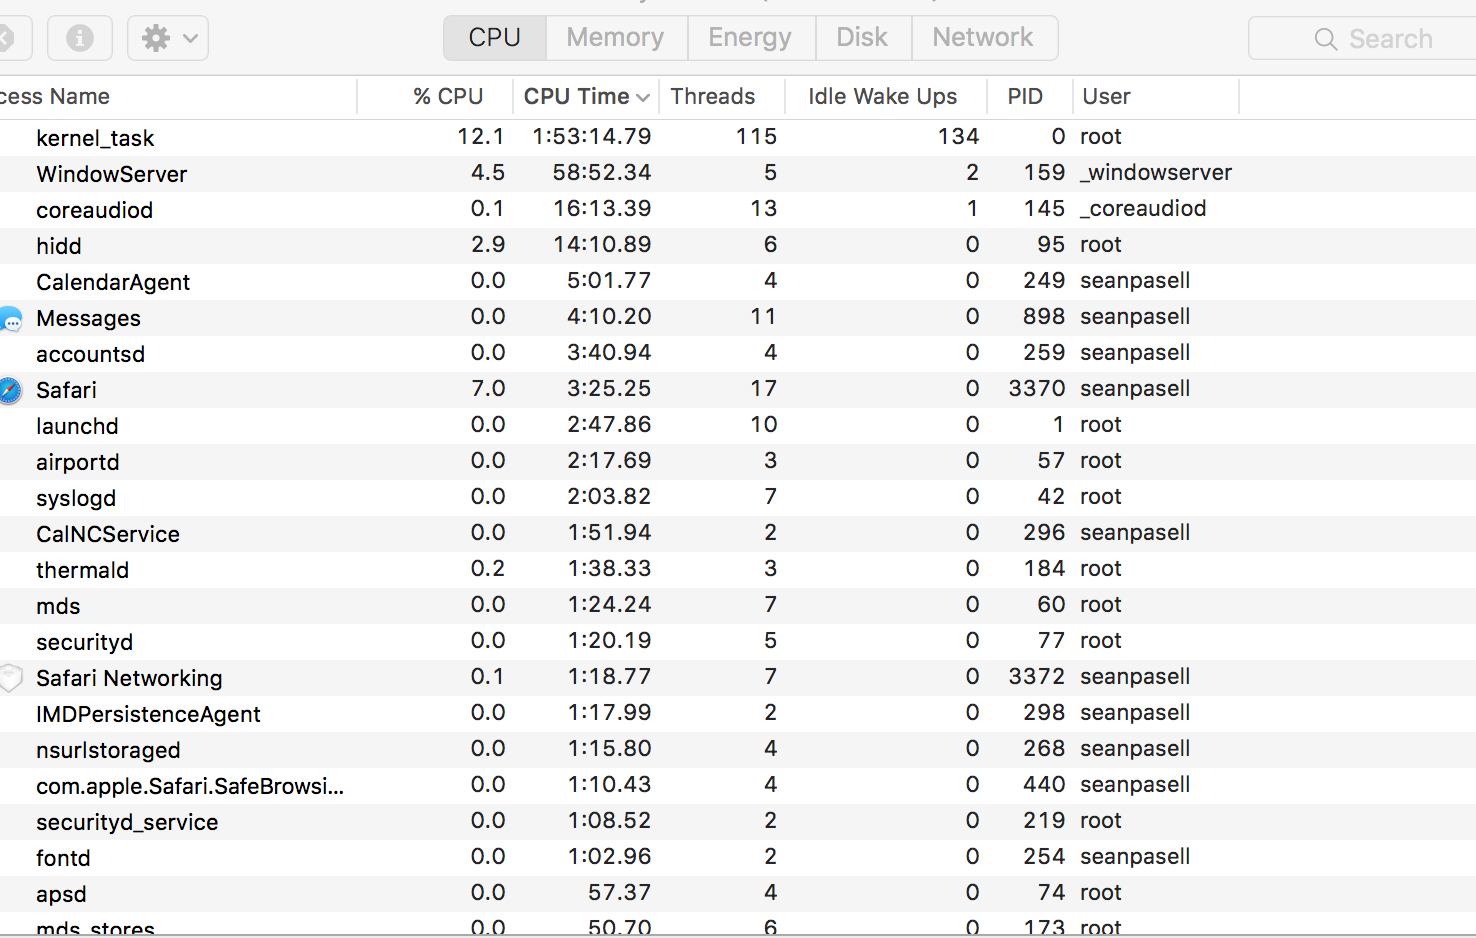Select the securityd_service process

pos(127,822)
